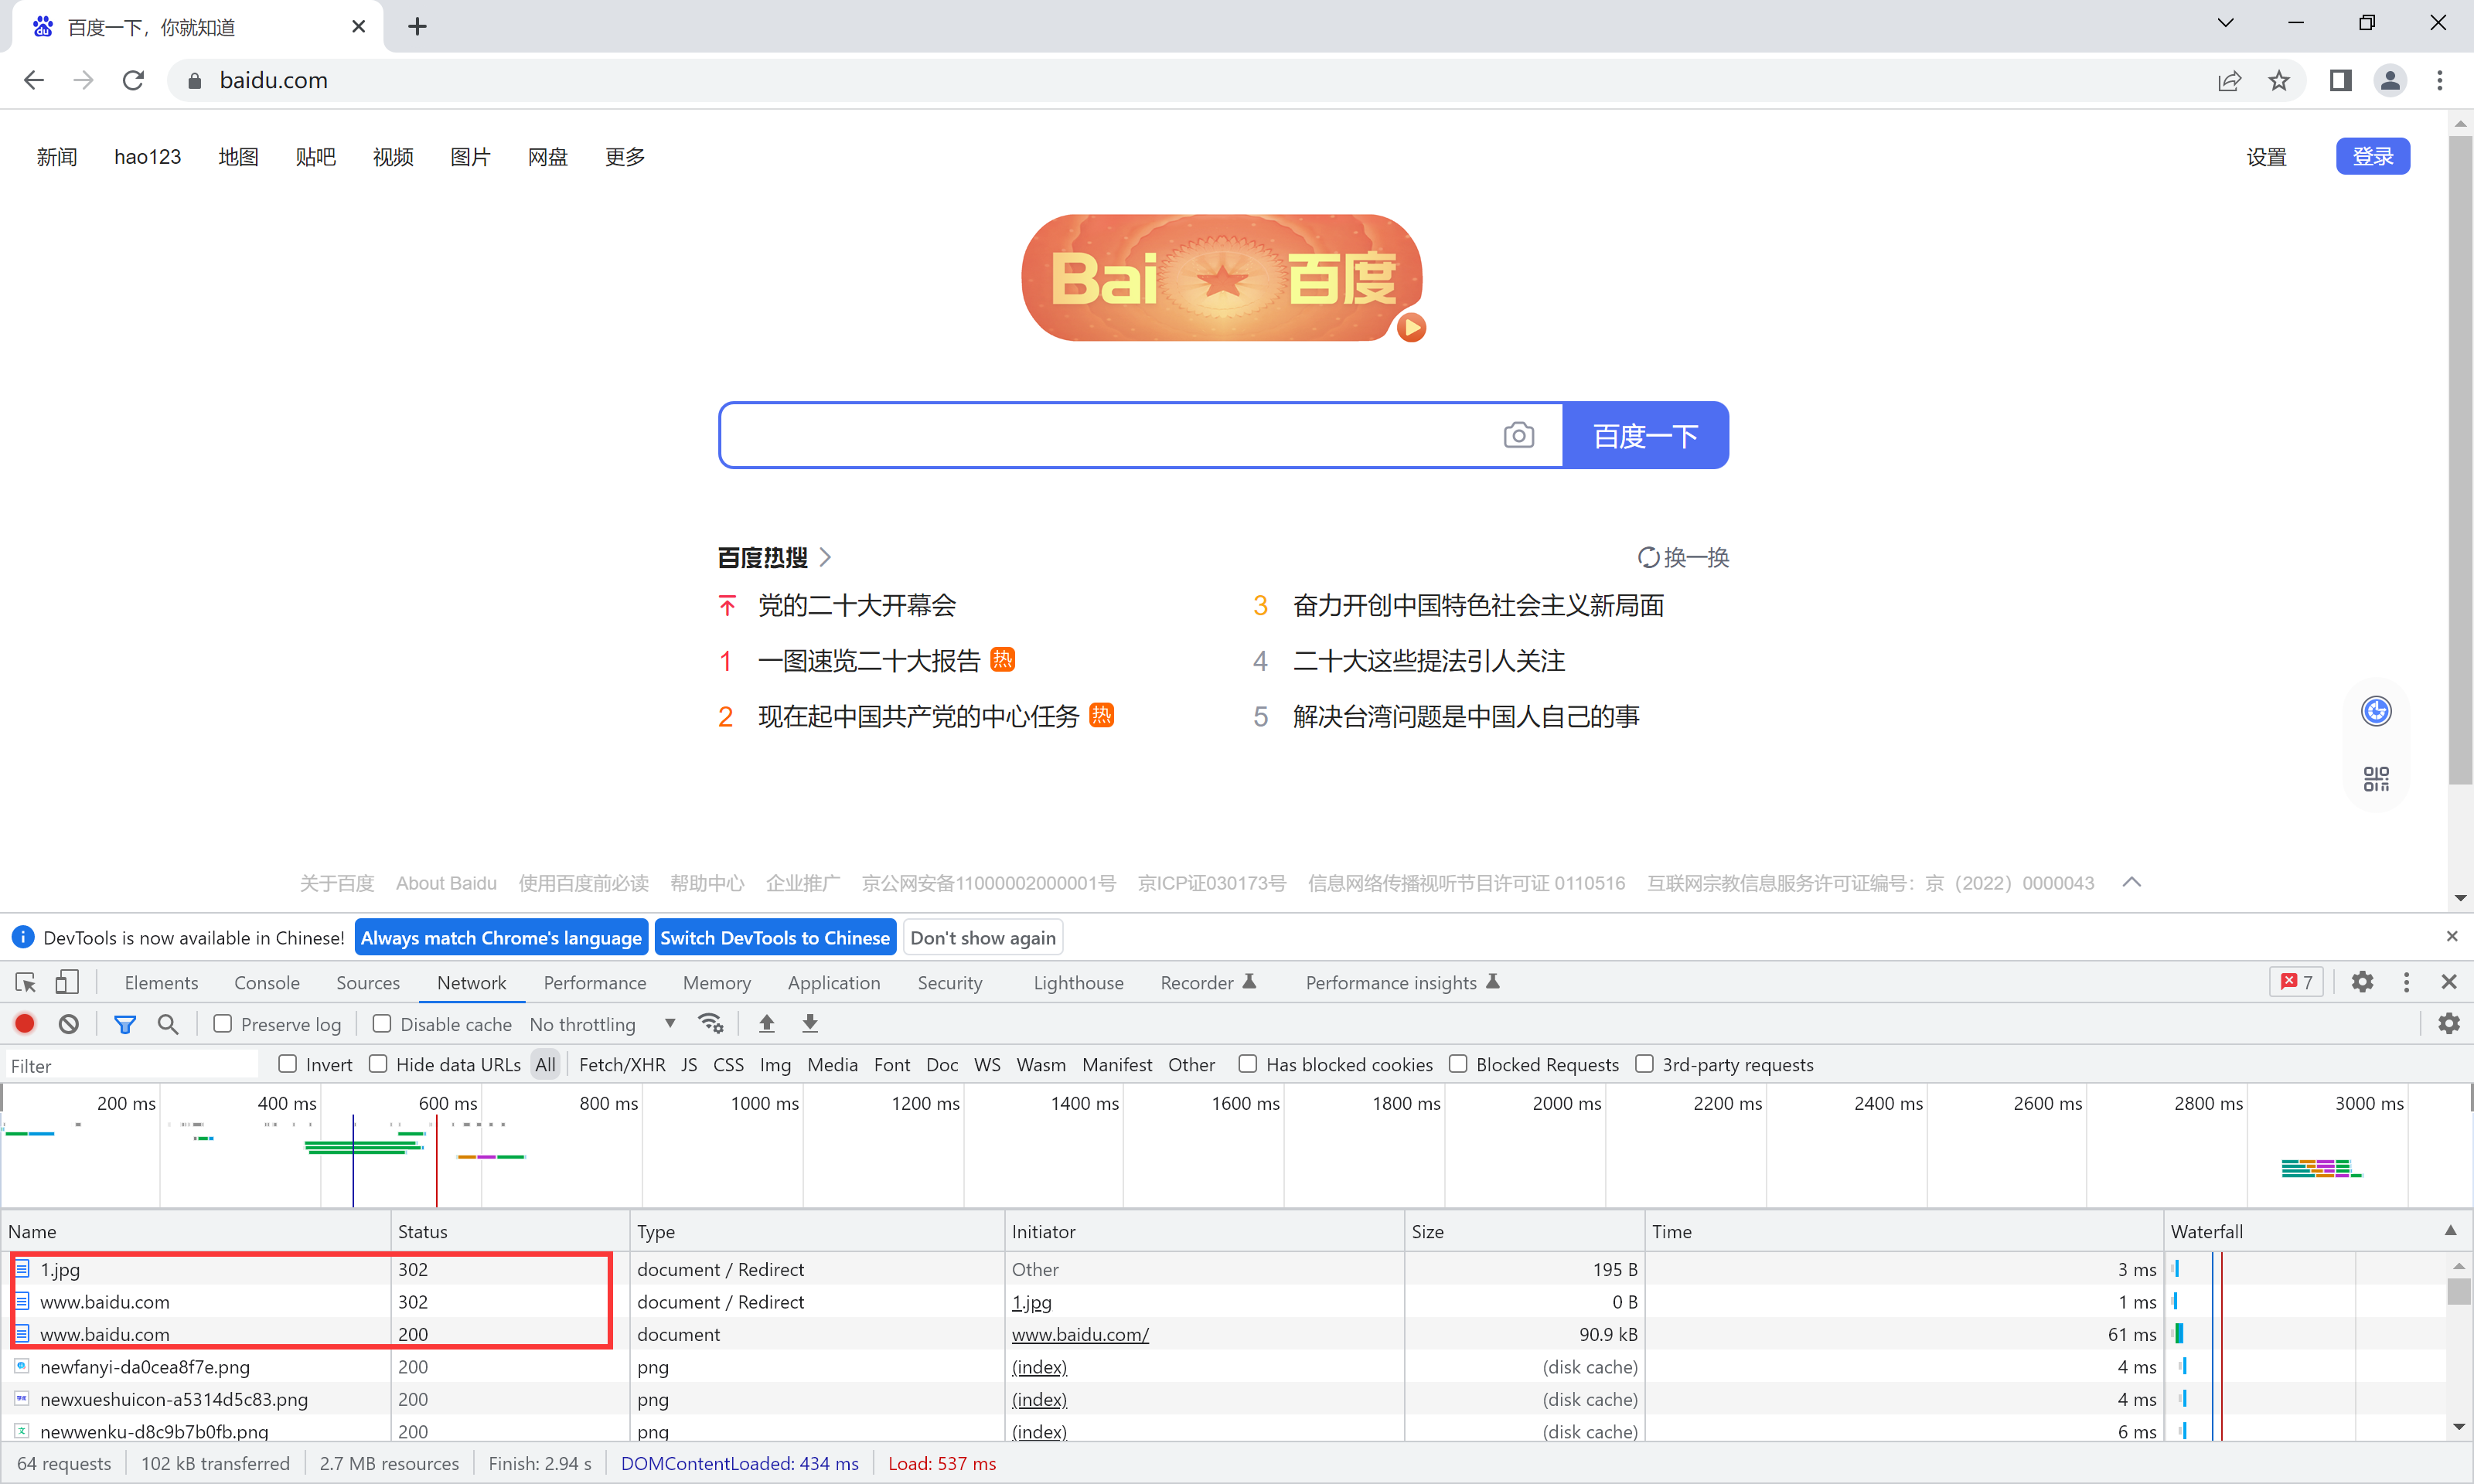This screenshot has width=2474, height=1484.
Task: Toggle the network filter funnel icon
Action: coord(125,1023)
